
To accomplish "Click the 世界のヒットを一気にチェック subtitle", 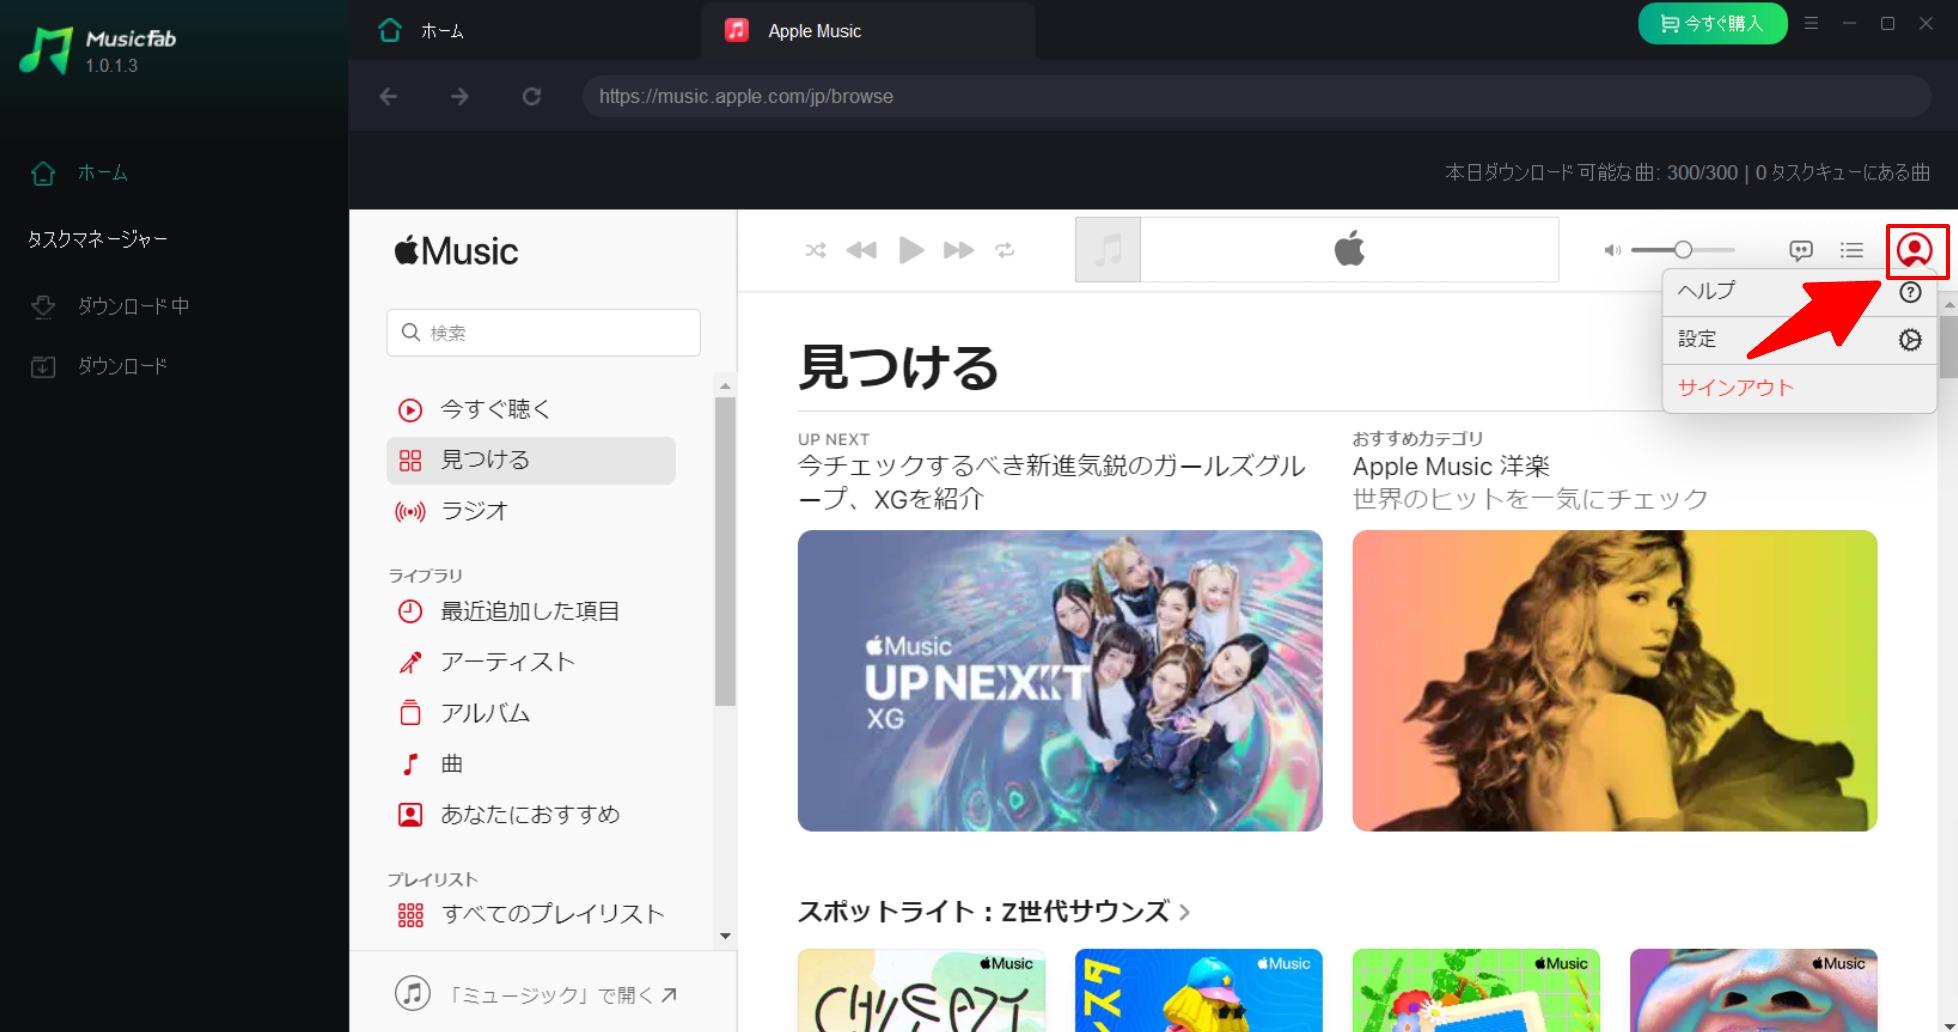I will [1530, 499].
